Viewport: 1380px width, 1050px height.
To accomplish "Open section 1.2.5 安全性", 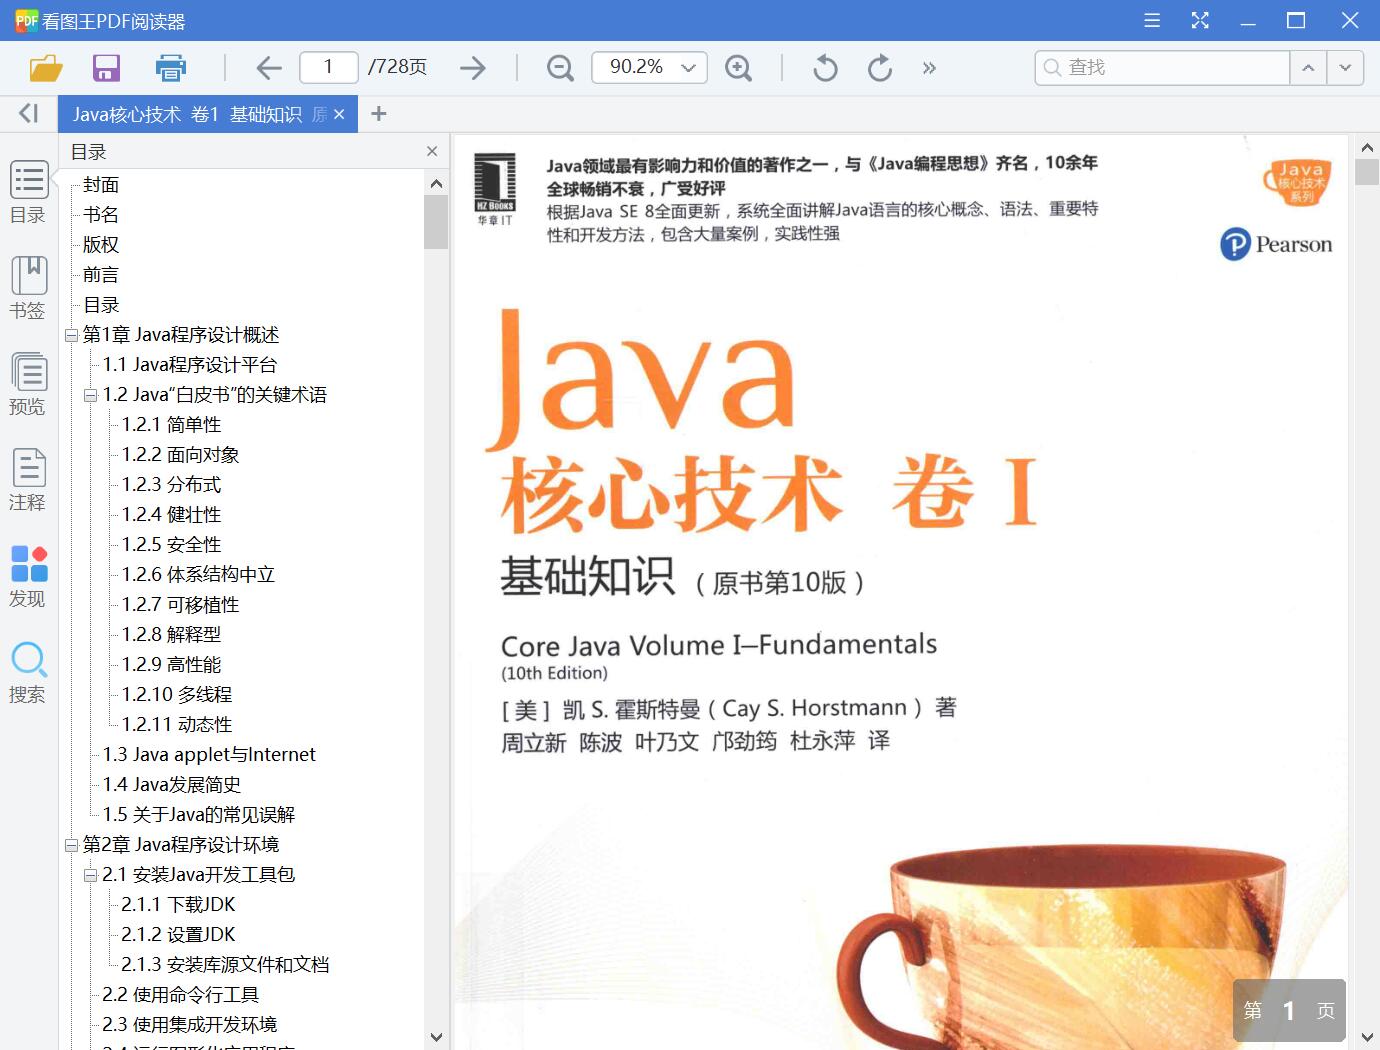I will tap(172, 545).
